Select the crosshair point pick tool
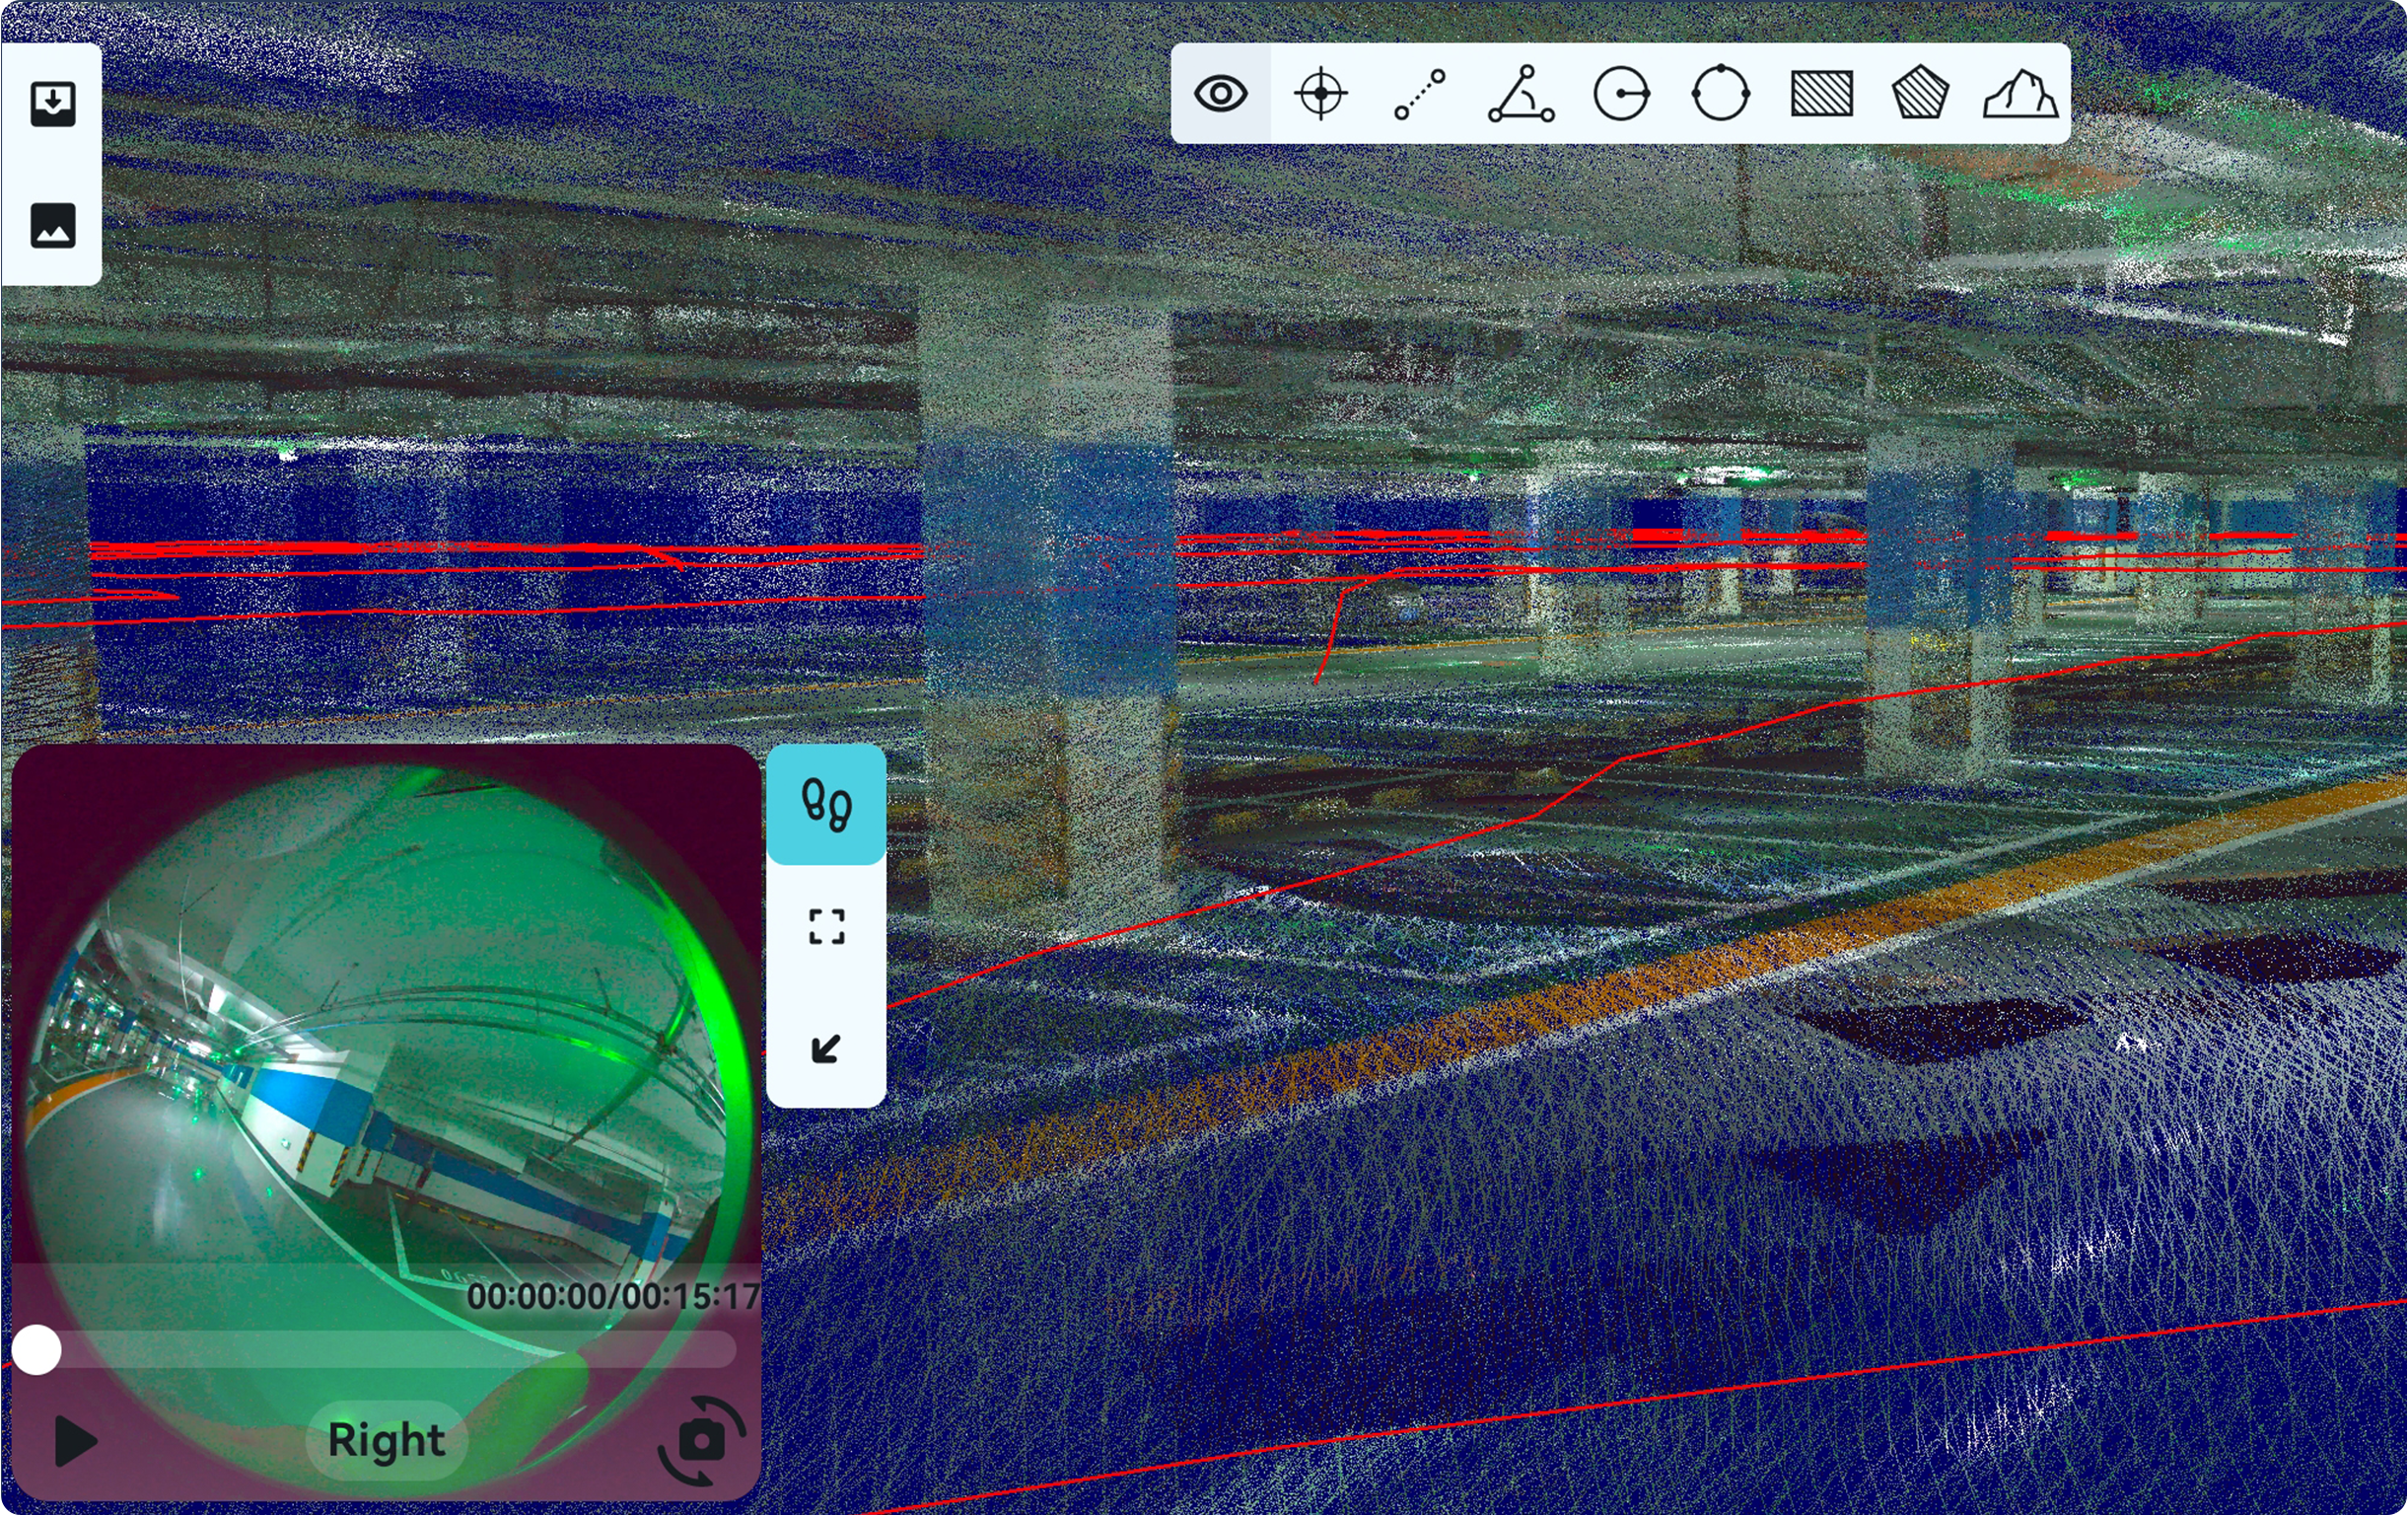Image resolution: width=2408 pixels, height=1515 pixels. pos(1320,94)
